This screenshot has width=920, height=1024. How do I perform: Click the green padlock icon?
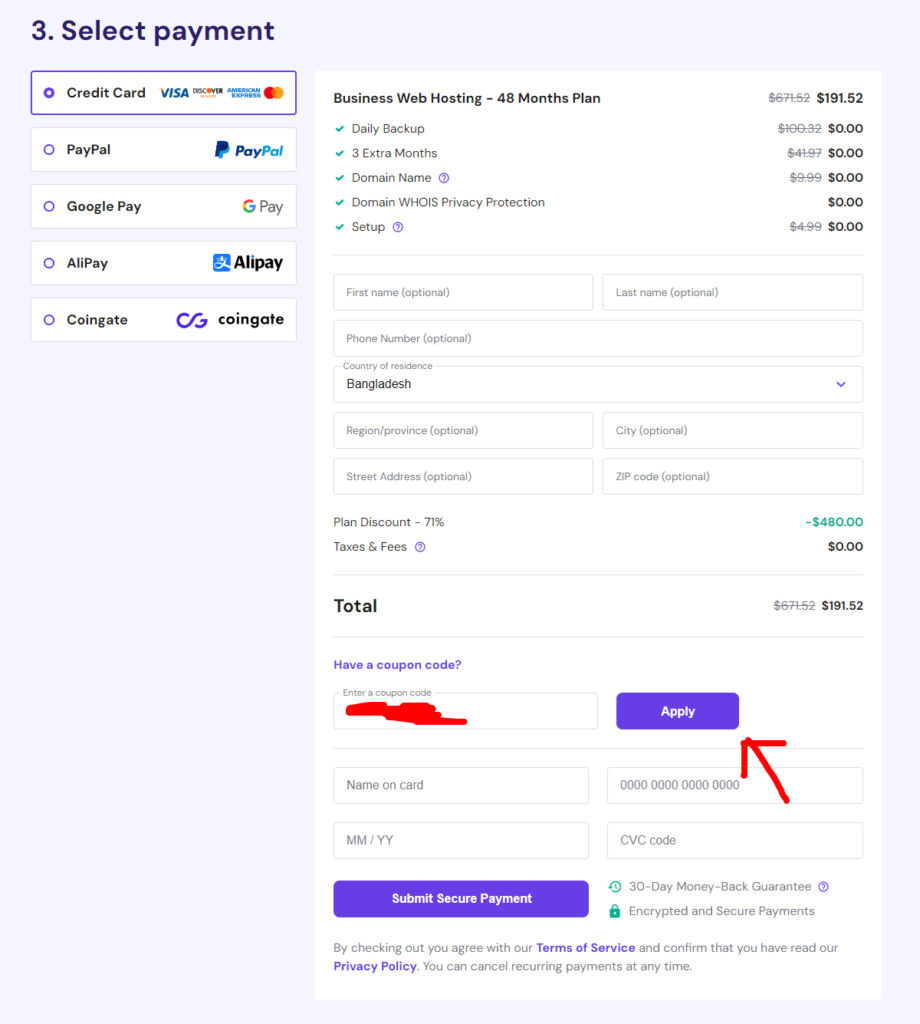[614, 911]
